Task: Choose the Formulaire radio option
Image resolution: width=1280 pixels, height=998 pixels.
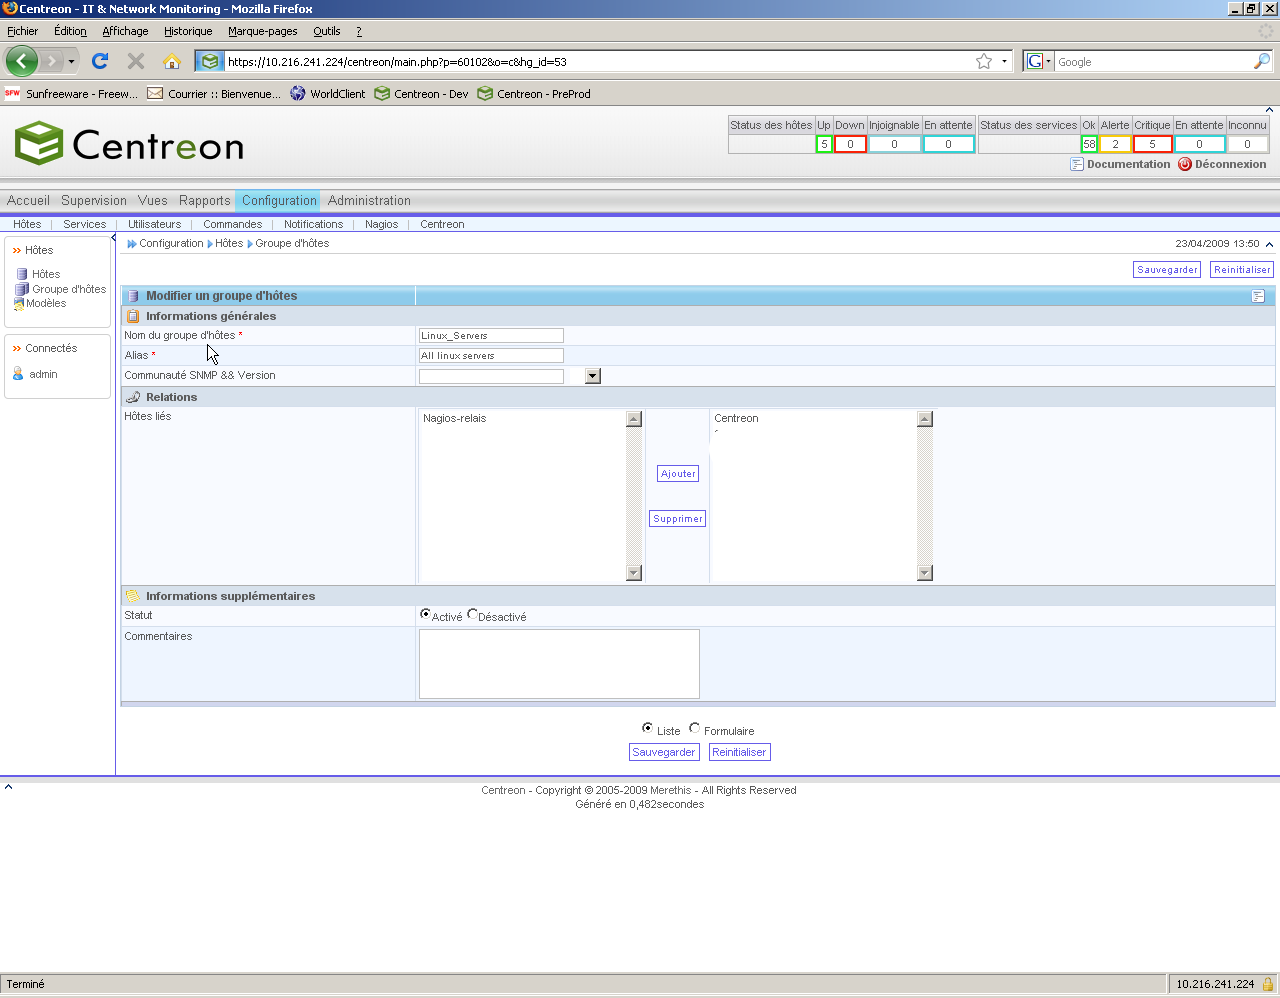Action: (695, 729)
